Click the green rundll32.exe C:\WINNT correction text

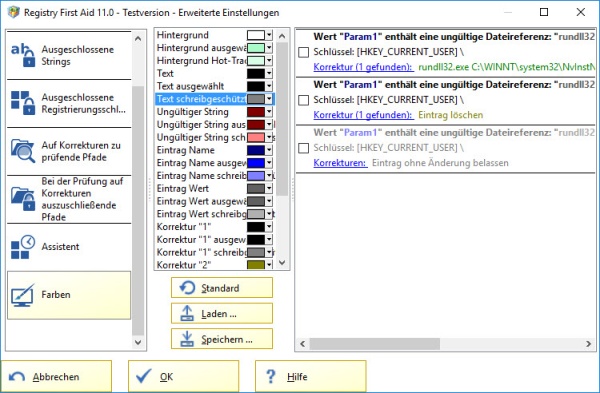(507, 67)
